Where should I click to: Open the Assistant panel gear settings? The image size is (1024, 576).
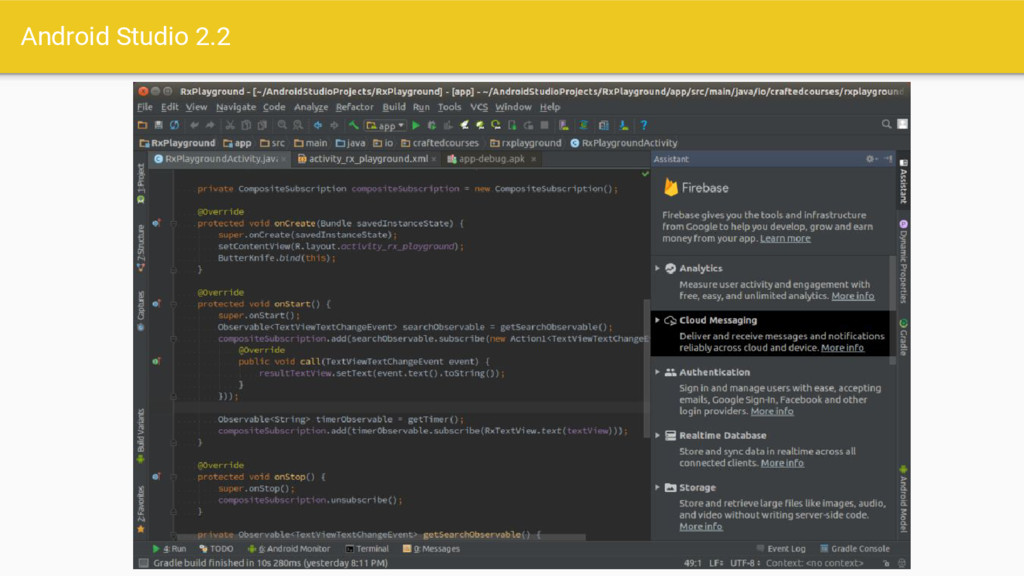870,159
